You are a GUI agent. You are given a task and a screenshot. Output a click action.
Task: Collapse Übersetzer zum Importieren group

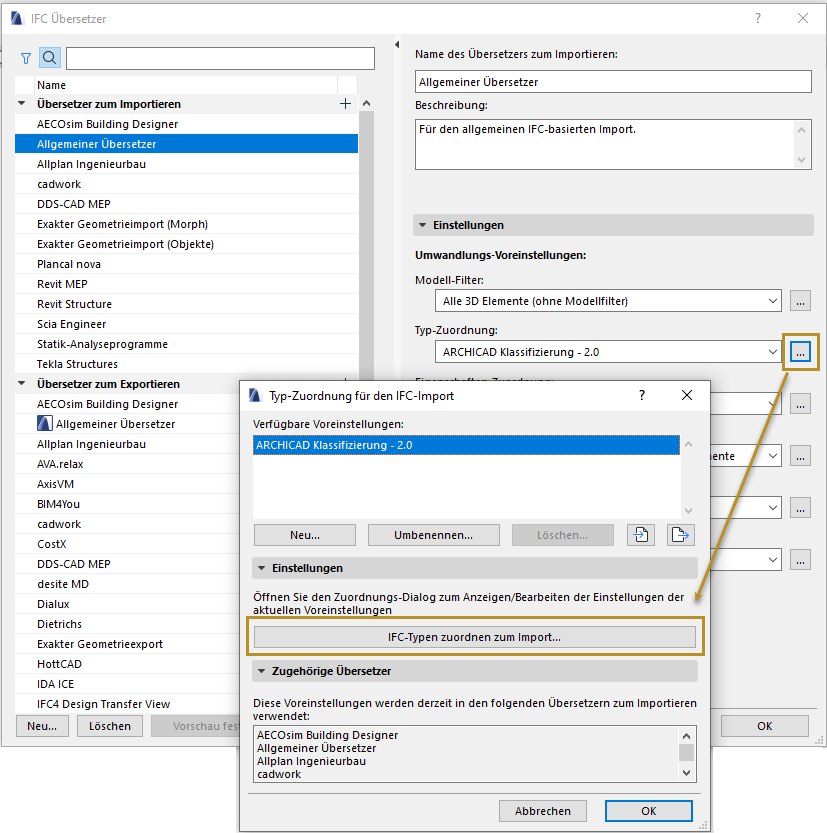22,104
